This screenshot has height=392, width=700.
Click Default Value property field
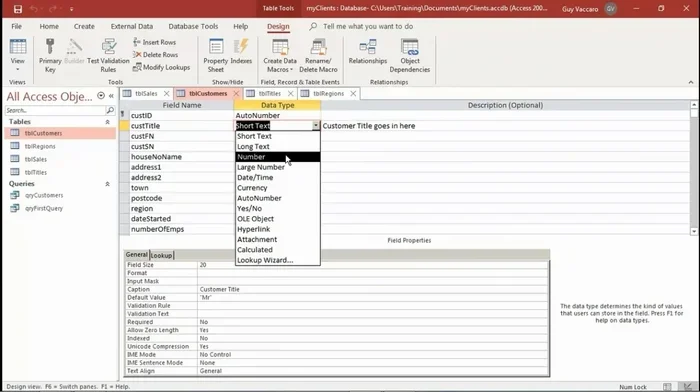pyautogui.click(x=373, y=297)
